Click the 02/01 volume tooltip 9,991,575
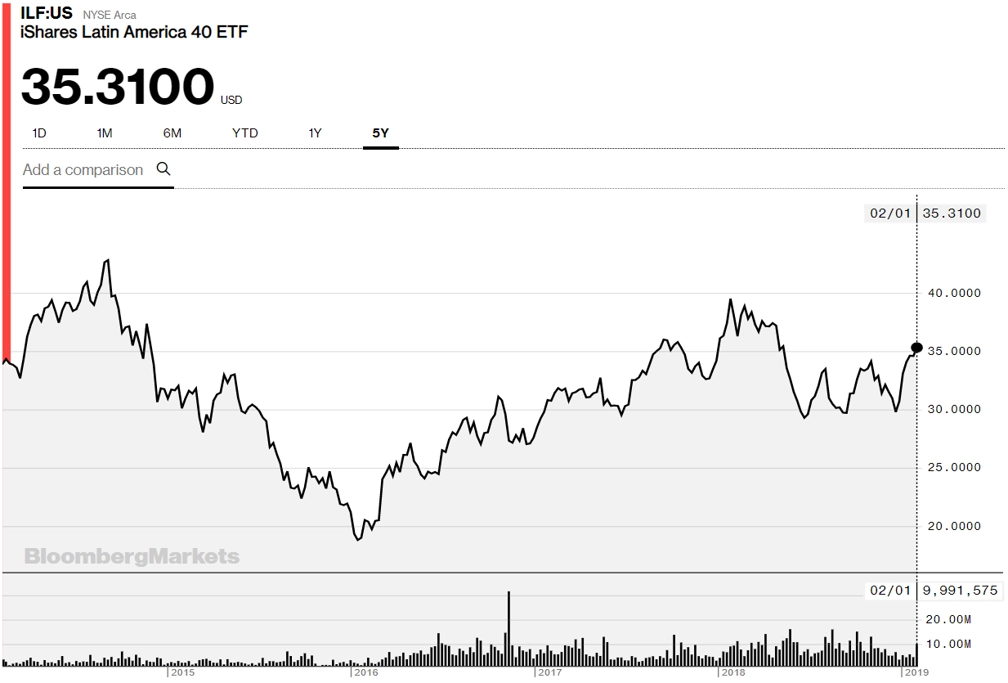1008x683 pixels. 933,590
